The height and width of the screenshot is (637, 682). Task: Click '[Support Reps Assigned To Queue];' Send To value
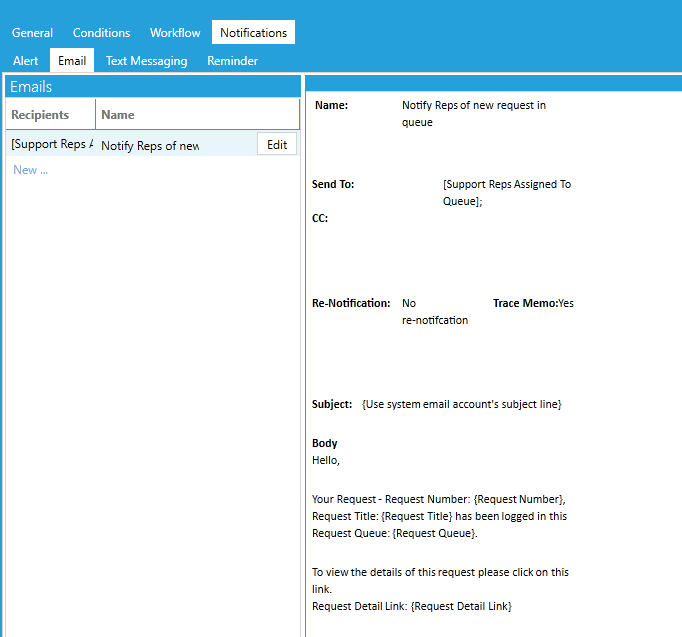point(507,192)
